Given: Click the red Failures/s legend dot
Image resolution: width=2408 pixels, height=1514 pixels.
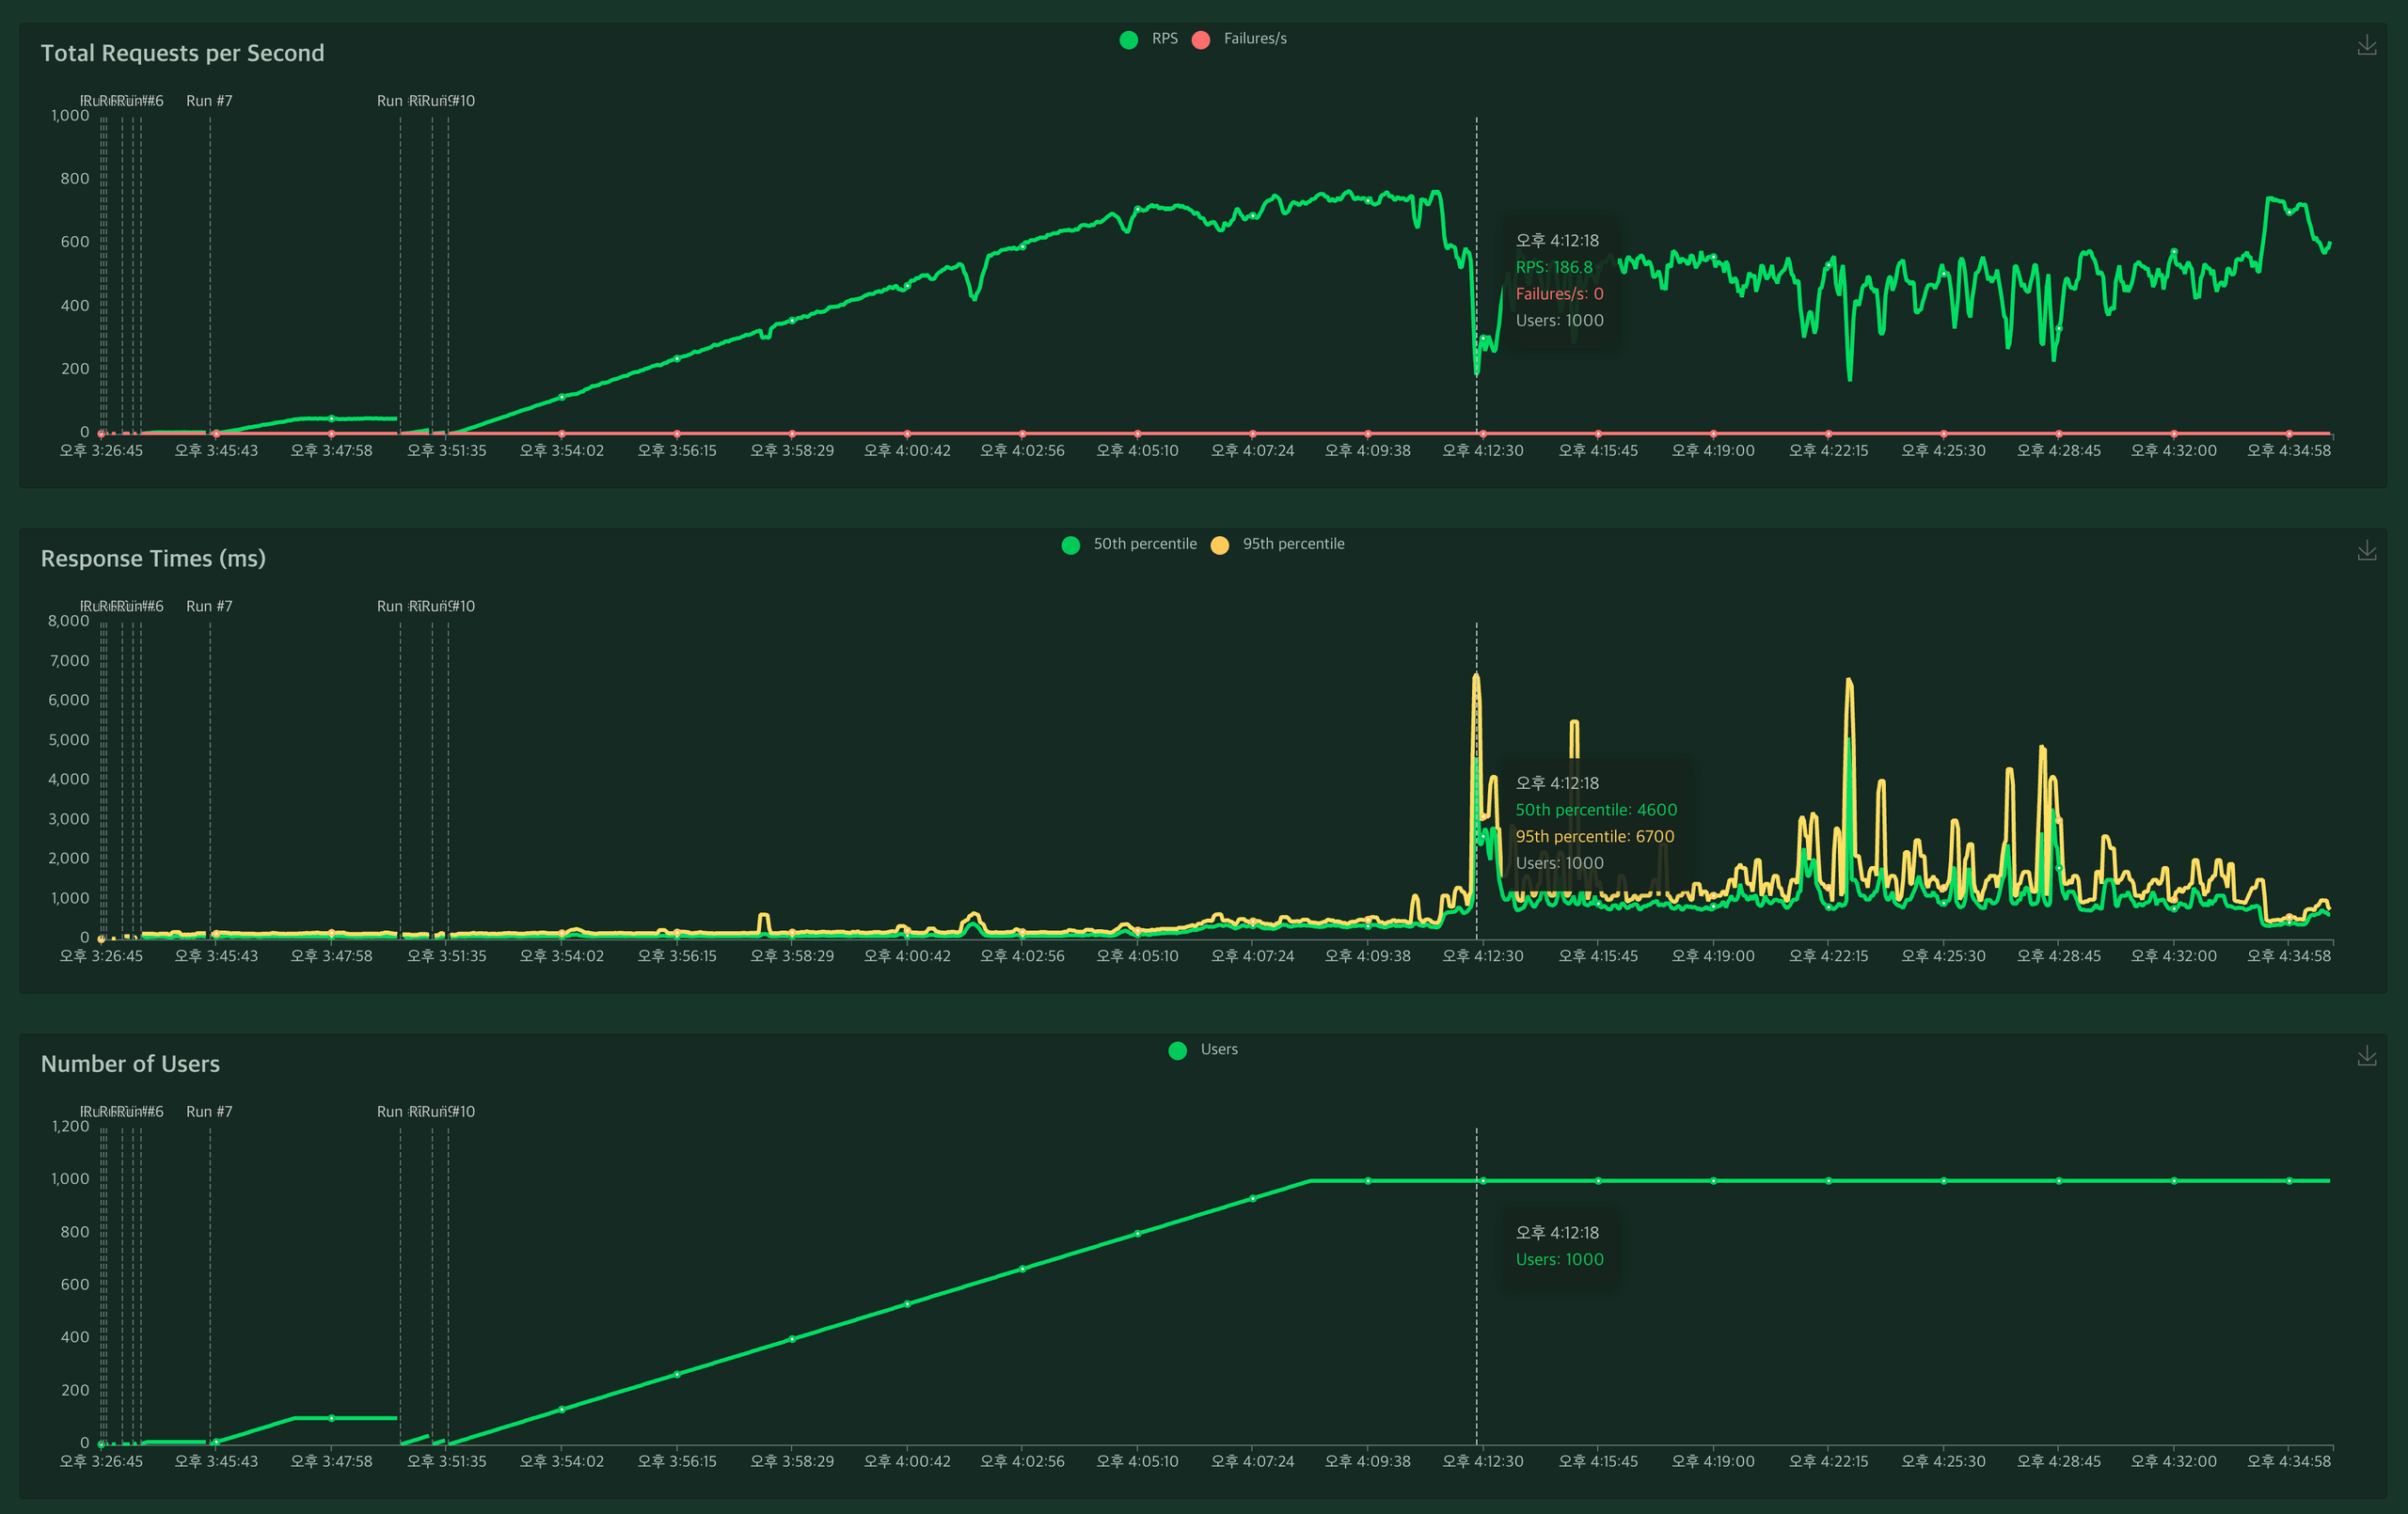Looking at the screenshot, I should click(x=1201, y=40).
